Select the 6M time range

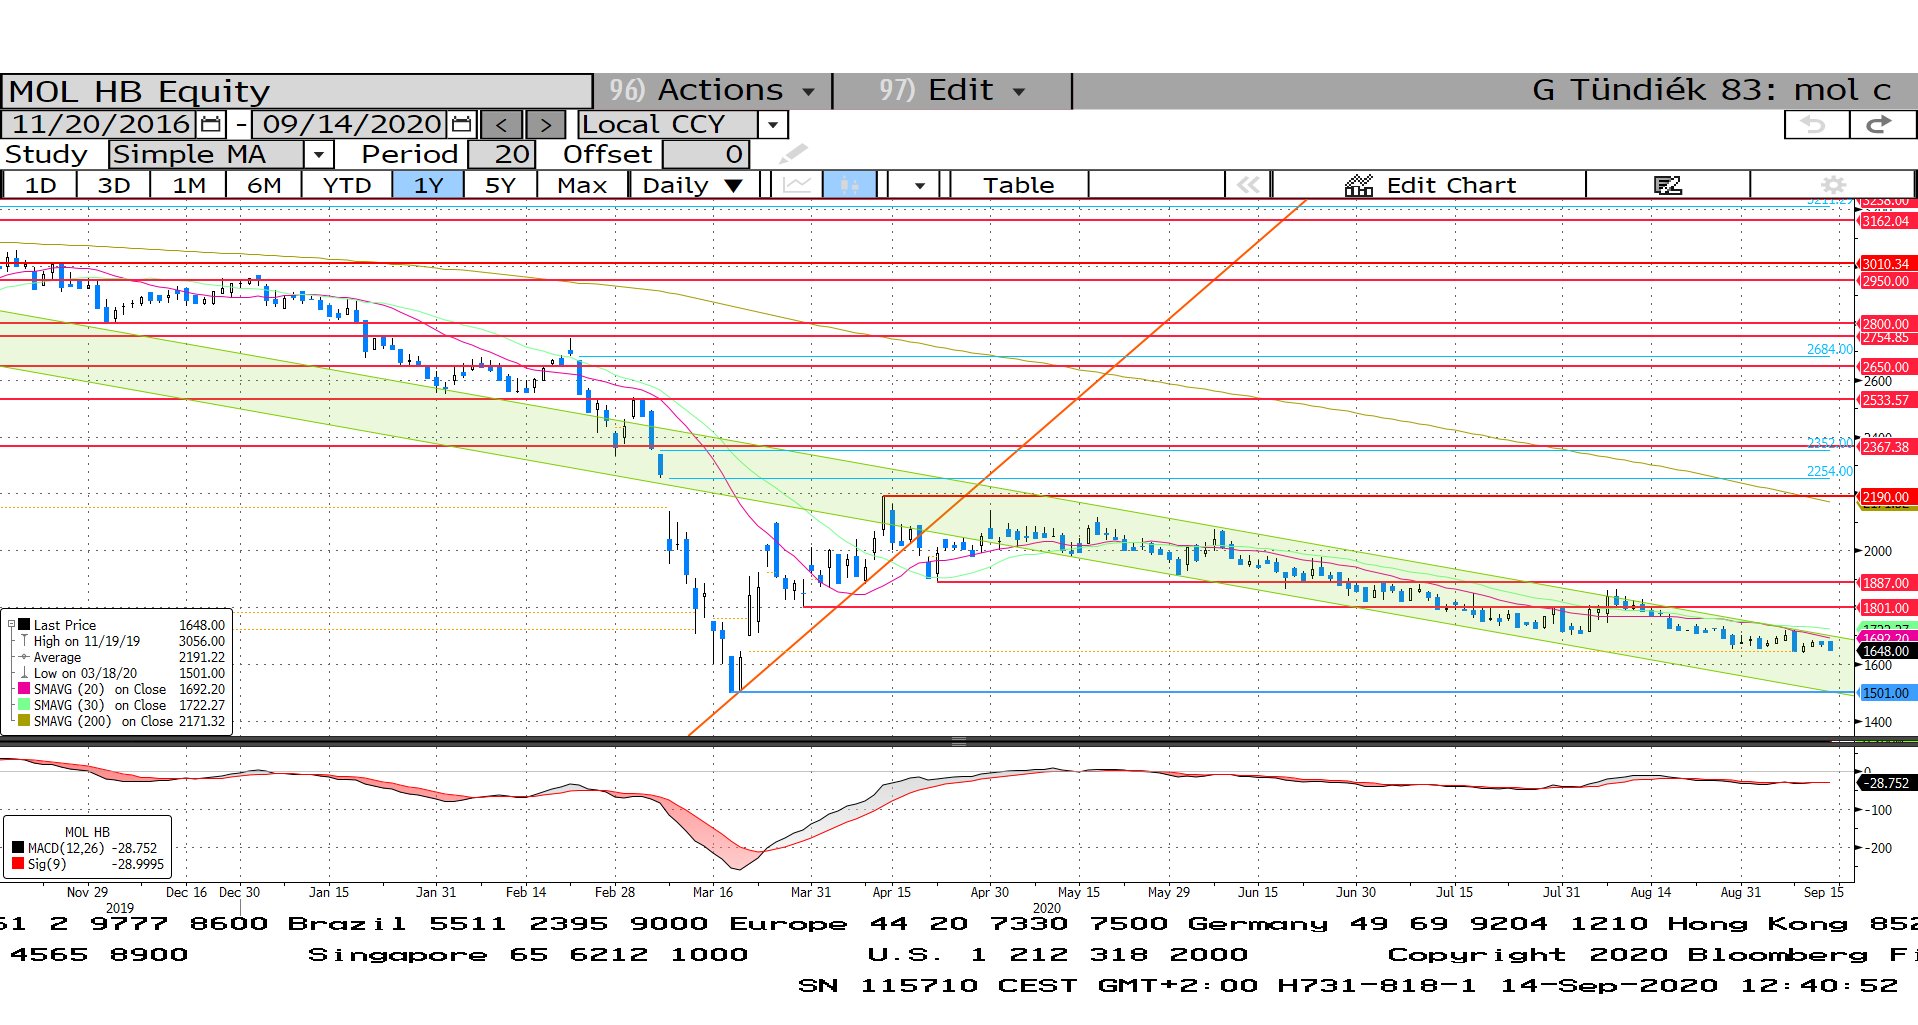264,185
